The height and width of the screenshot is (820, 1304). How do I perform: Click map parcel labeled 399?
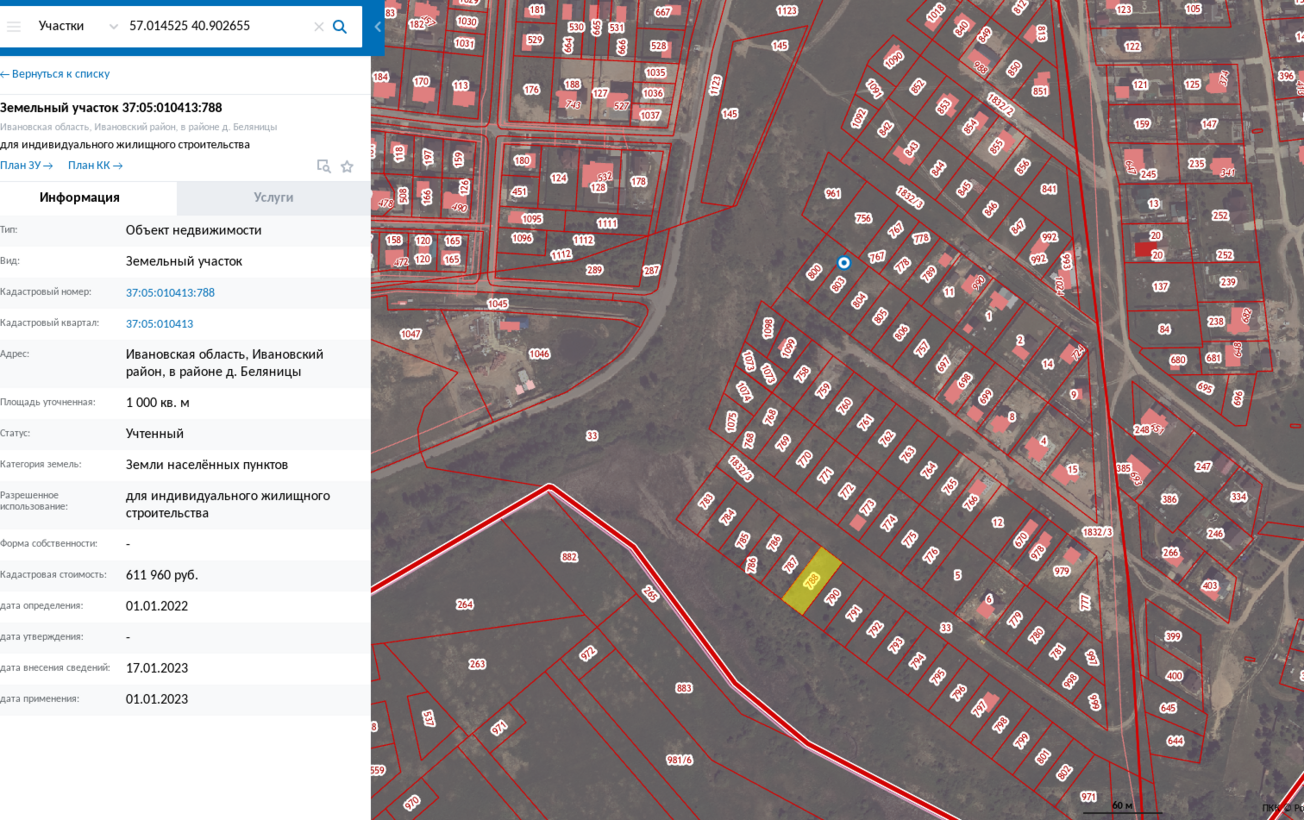click(x=1173, y=637)
